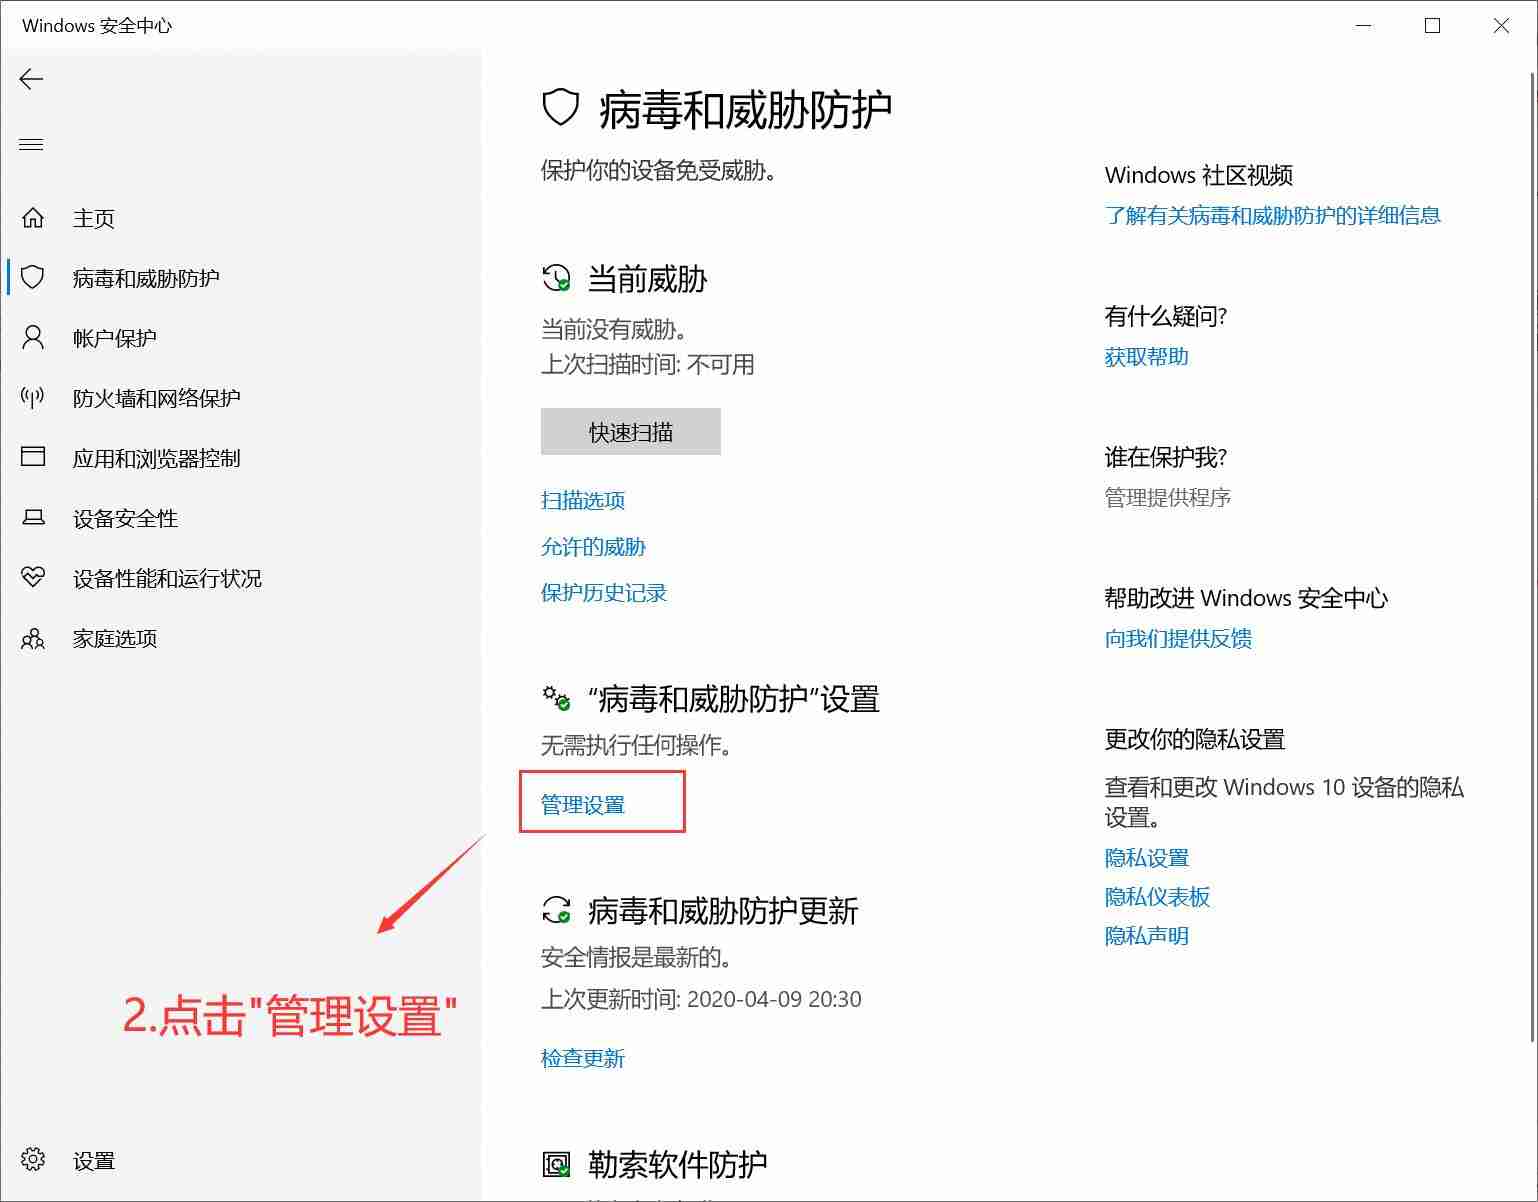Open 家庭选项 section
This screenshot has width=1538, height=1202.
[x=114, y=638]
